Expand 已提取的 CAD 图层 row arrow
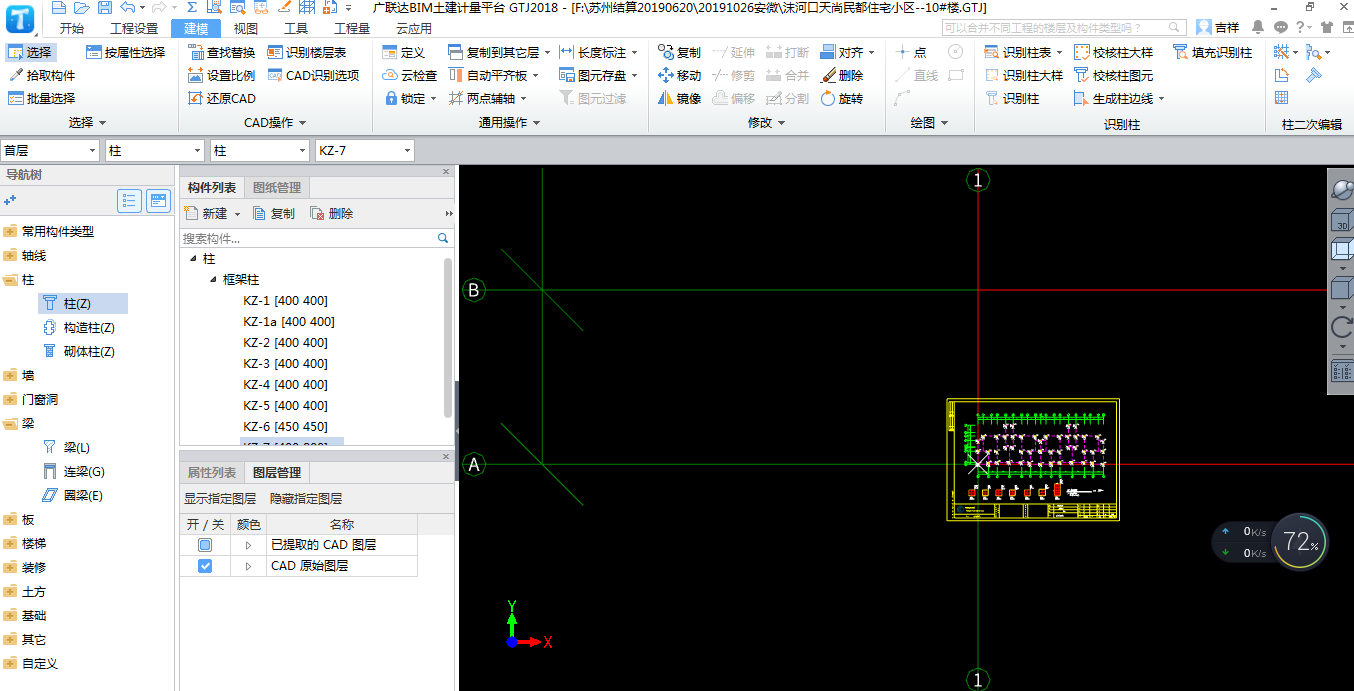Image resolution: width=1354 pixels, height=691 pixels. pyautogui.click(x=248, y=545)
